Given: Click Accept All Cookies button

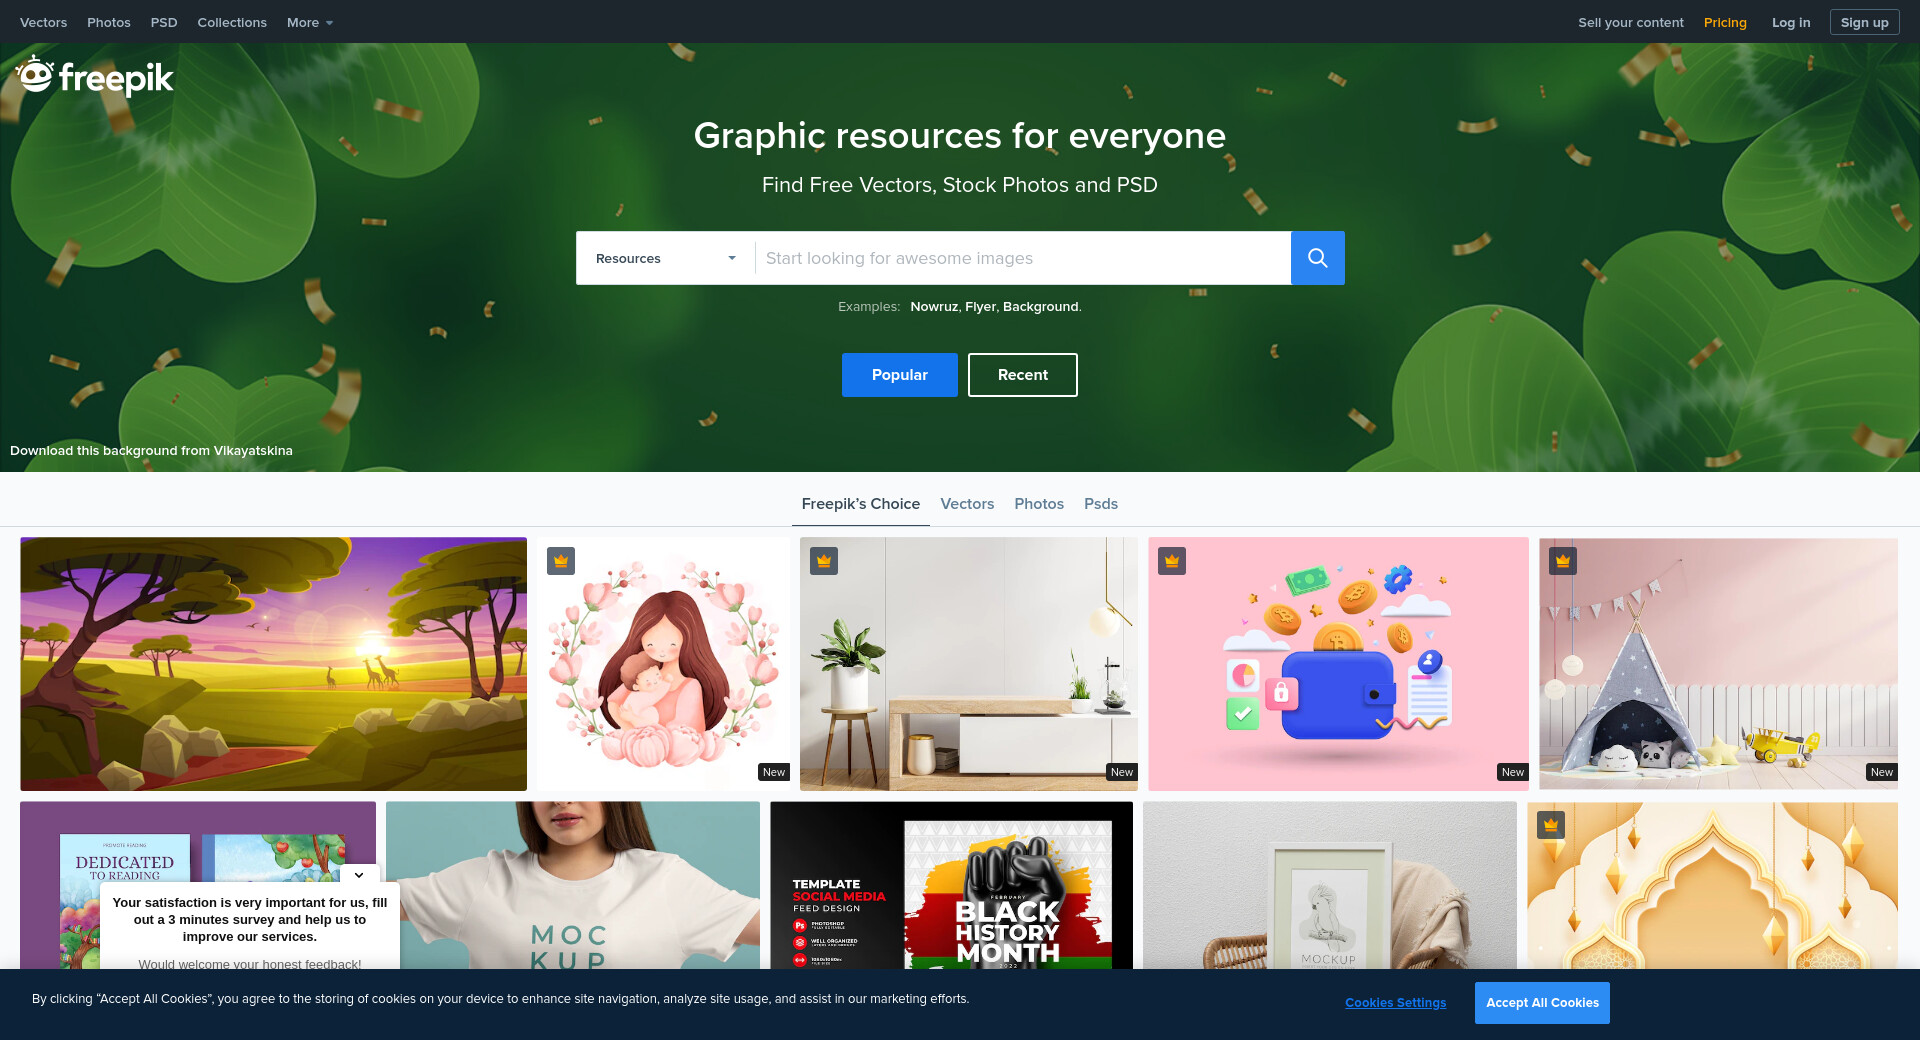Looking at the screenshot, I should pyautogui.click(x=1541, y=1003).
